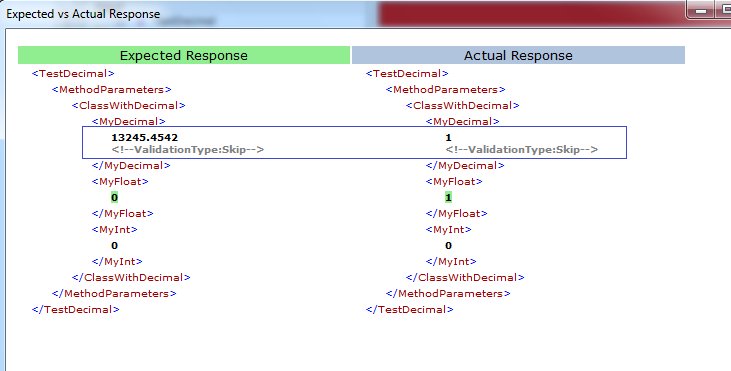Click MyInt value 0 in Actual Response
Screen dimensions: 731x371
tap(448, 246)
